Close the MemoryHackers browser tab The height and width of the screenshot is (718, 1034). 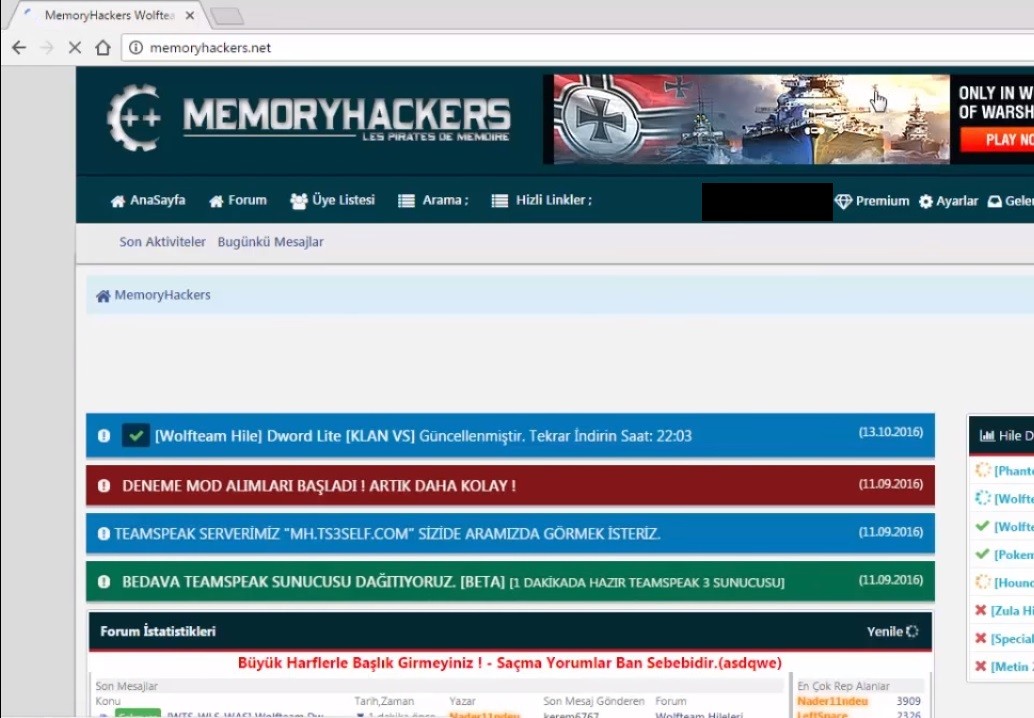[x=190, y=15]
